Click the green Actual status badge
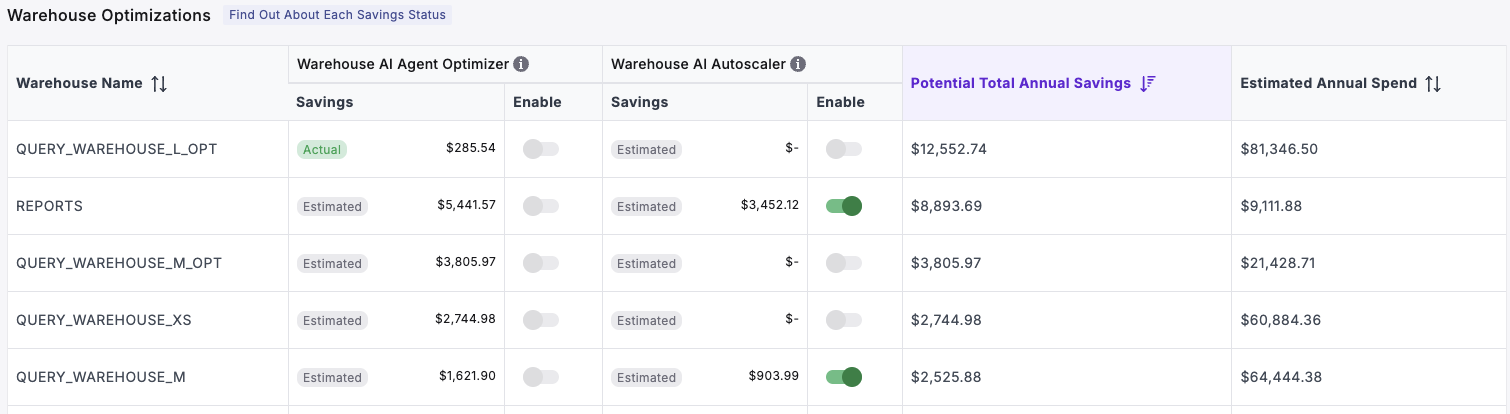The image size is (1510, 414). pyautogui.click(x=322, y=150)
